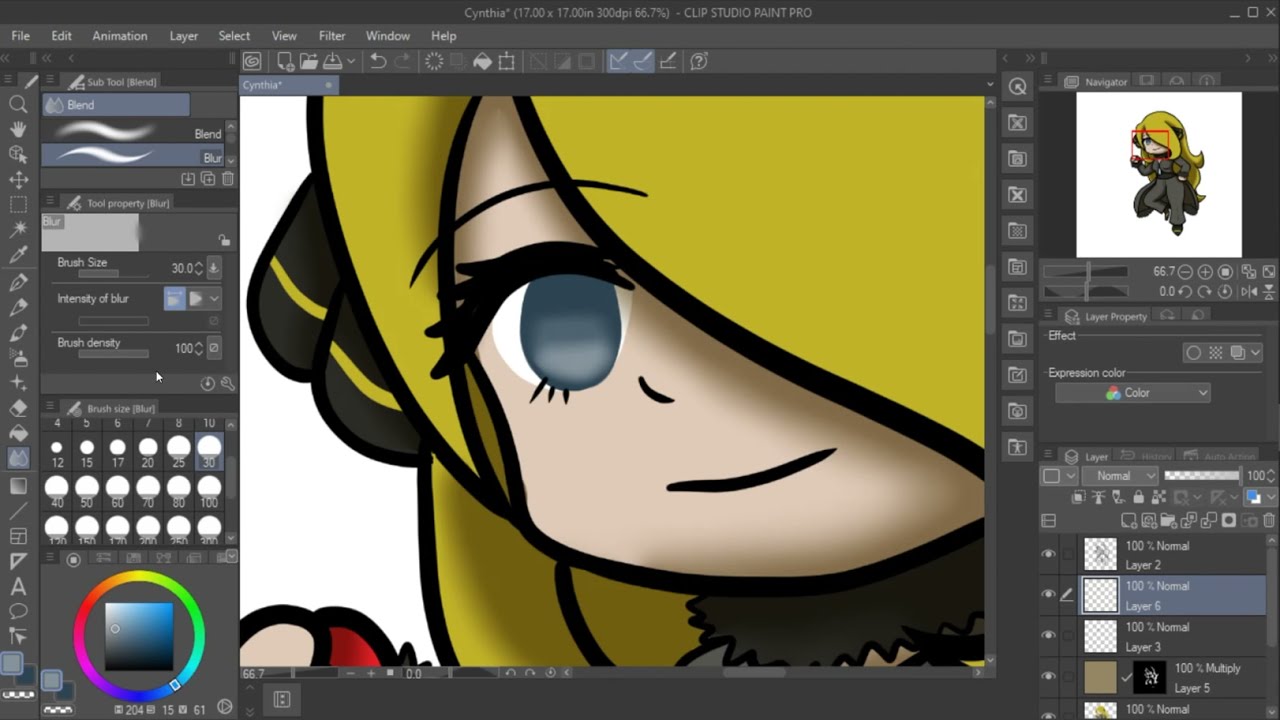Click Zoom in button in Navigator
The height and width of the screenshot is (720, 1280).
[1206, 272]
